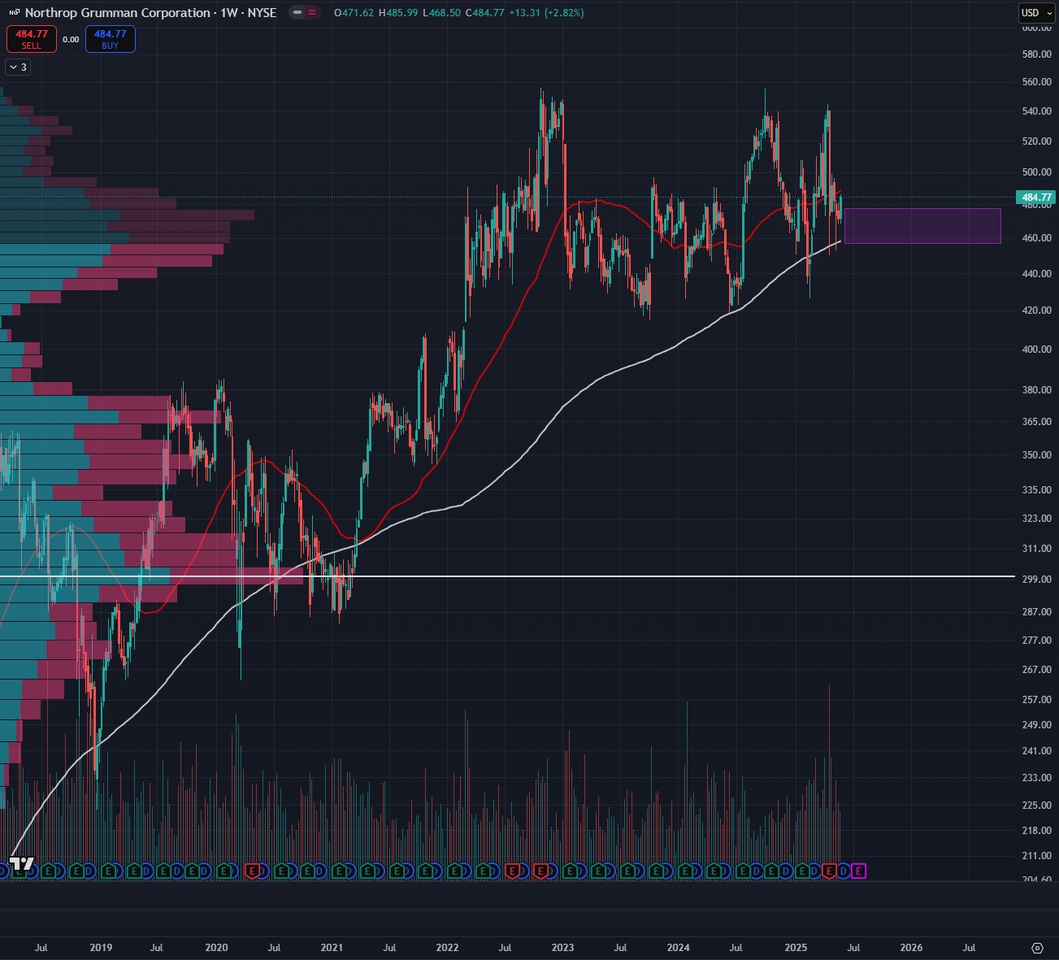Viewport: 1059px width, 960px height.
Task: Click the 267.00 price axis label
Action: (1037, 670)
